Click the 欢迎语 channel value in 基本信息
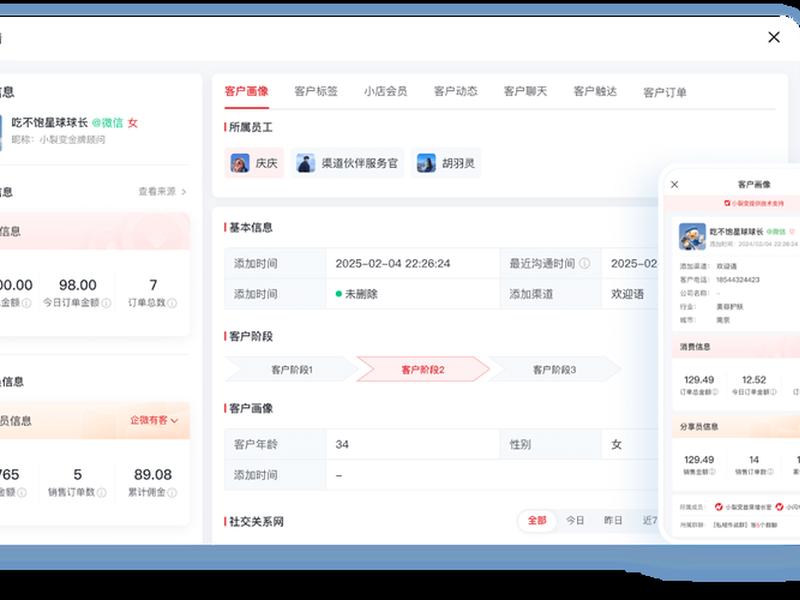Image resolution: width=800 pixels, height=600 pixels. (x=628, y=294)
